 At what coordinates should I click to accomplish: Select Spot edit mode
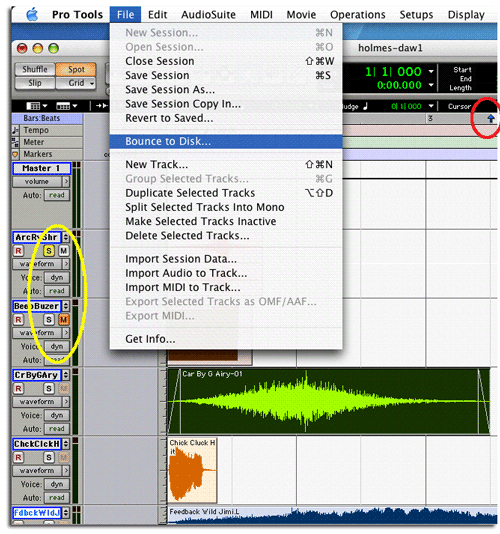(x=76, y=69)
